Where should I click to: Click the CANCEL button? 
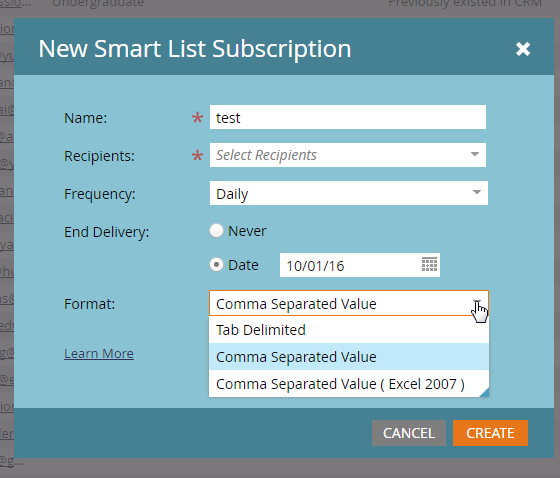tap(409, 433)
